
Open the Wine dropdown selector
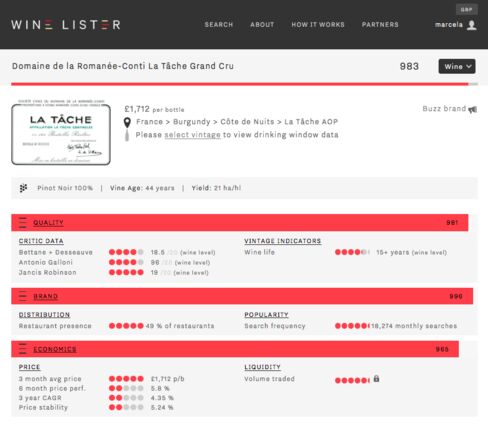[x=457, y=66]
